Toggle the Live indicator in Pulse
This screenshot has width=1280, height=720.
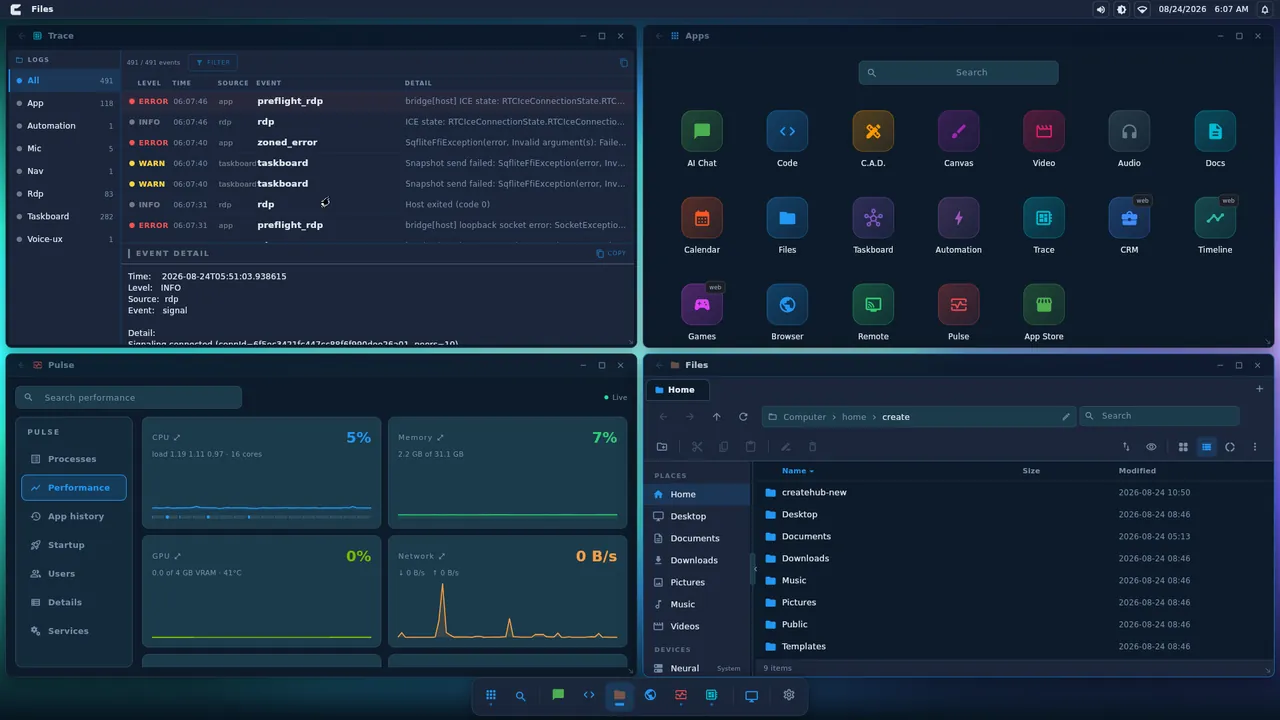click(x=616, y=397)
